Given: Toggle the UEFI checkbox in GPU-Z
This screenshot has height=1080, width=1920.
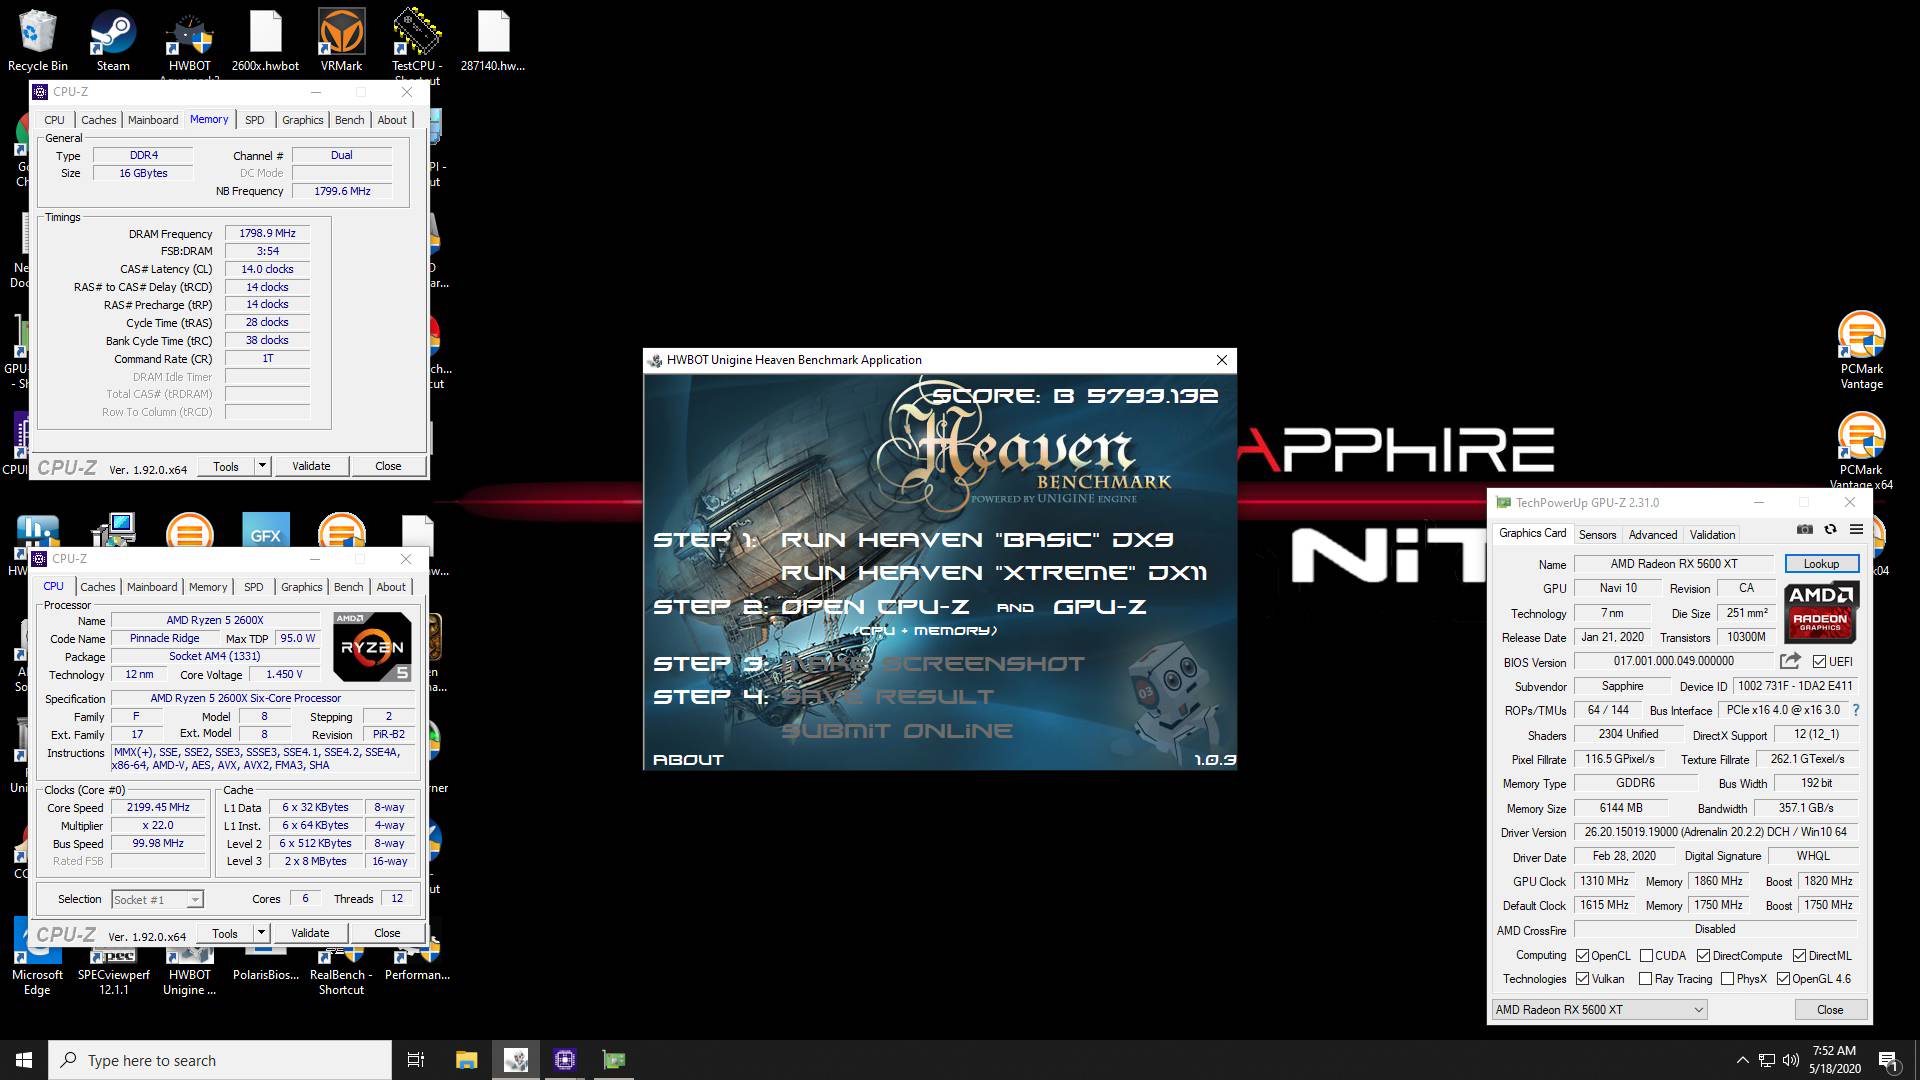Looking at the screenshot, I should pos(1819,662).
